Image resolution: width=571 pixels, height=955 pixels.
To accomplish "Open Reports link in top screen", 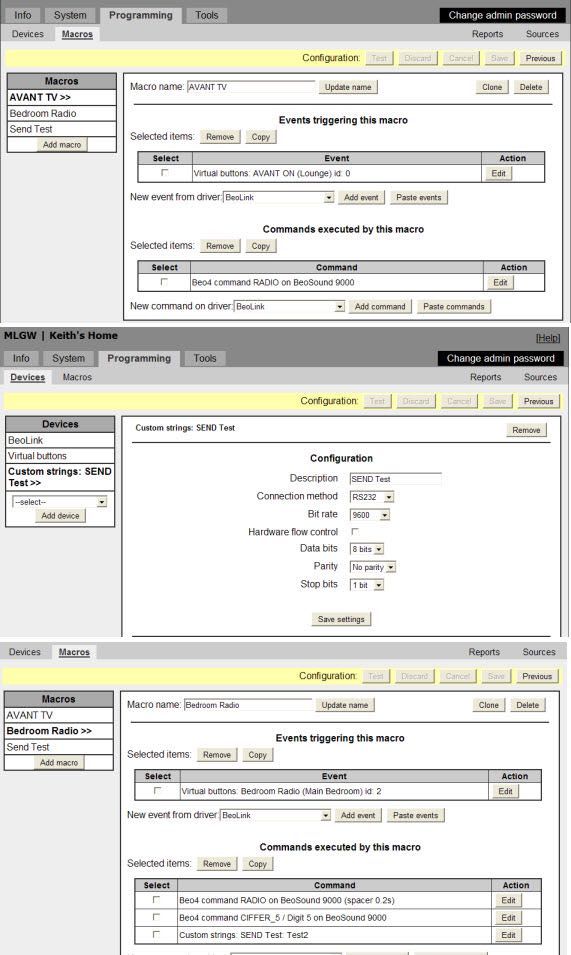I will 488,34.
